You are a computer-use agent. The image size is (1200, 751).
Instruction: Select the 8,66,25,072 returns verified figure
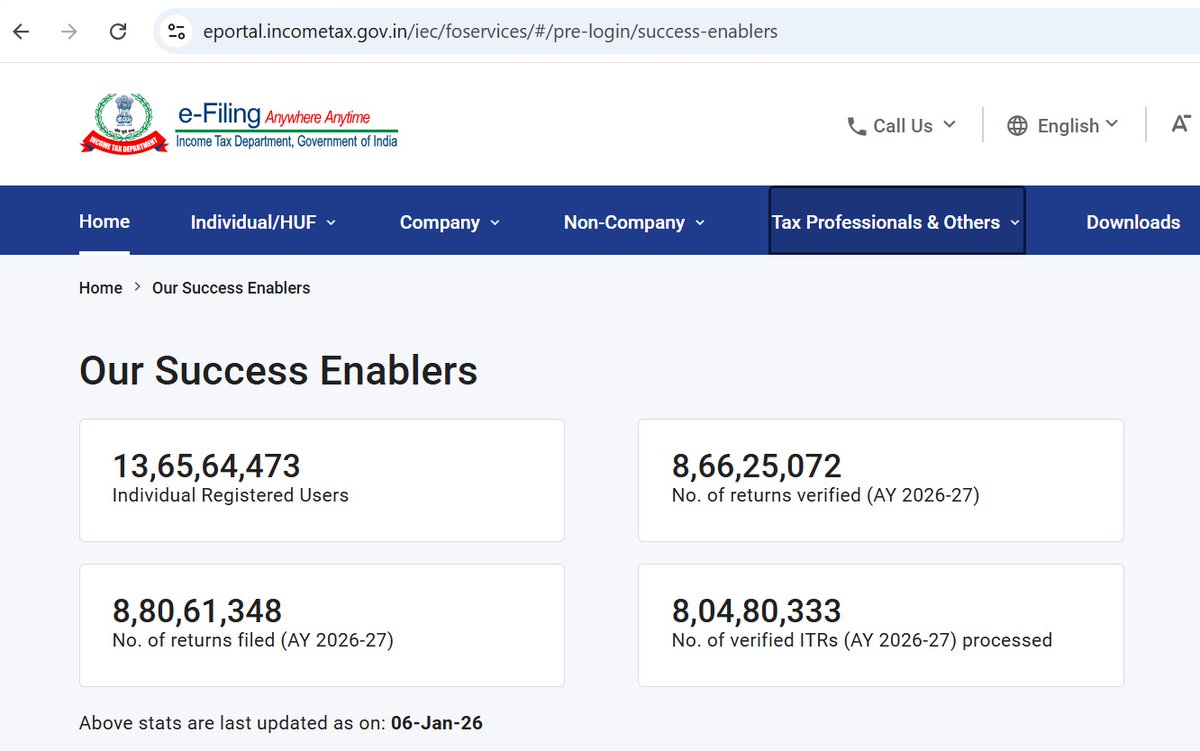757,466
